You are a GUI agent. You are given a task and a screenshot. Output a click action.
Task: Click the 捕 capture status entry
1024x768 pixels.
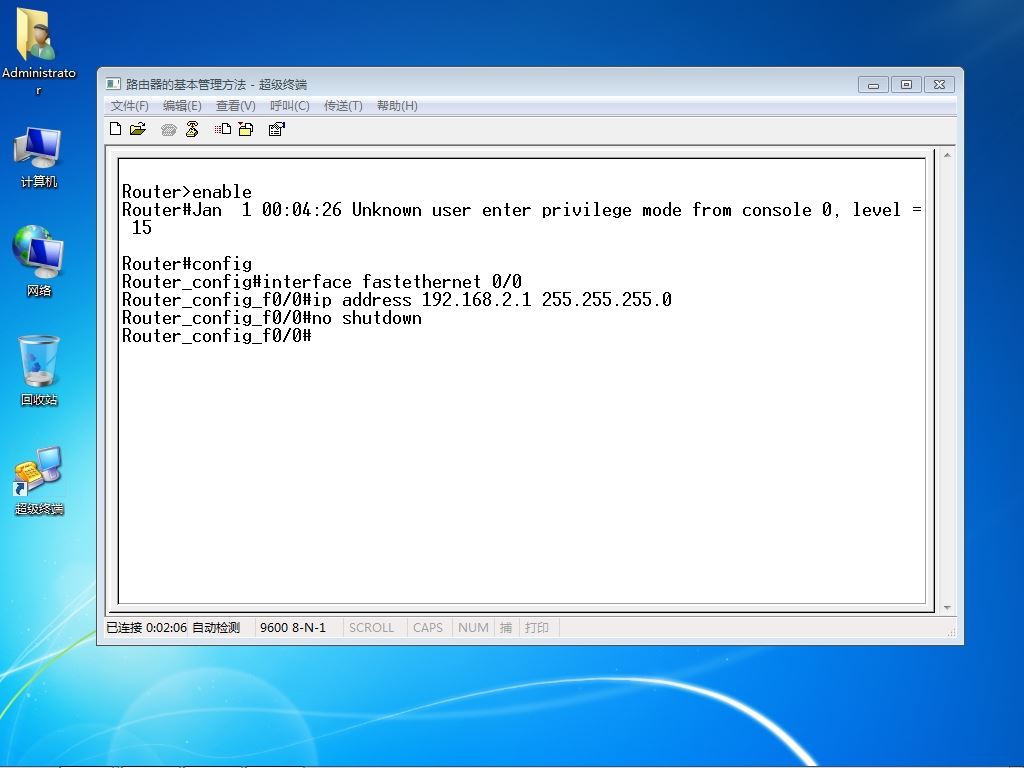coord(505,628)
